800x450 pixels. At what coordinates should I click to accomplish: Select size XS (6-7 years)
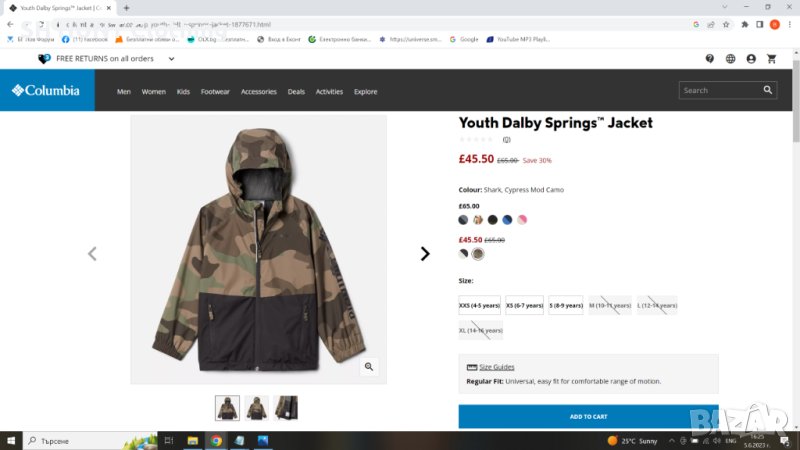coord(524,305)
